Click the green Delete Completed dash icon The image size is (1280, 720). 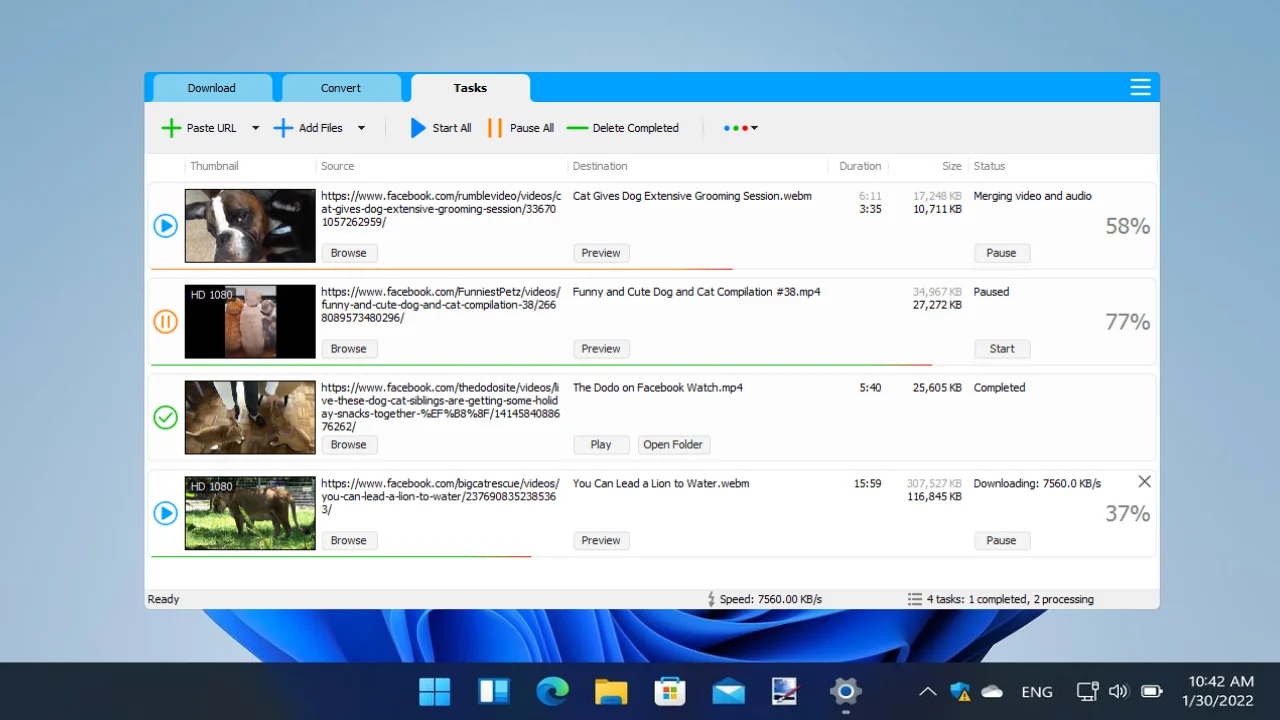click(577, 128)
